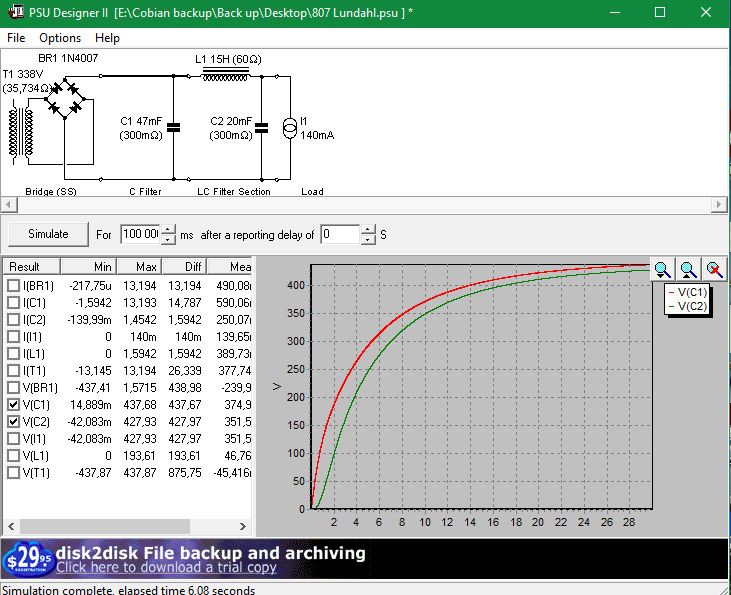Enable the I(C1) result checkbox

click(x=14, y=303)
